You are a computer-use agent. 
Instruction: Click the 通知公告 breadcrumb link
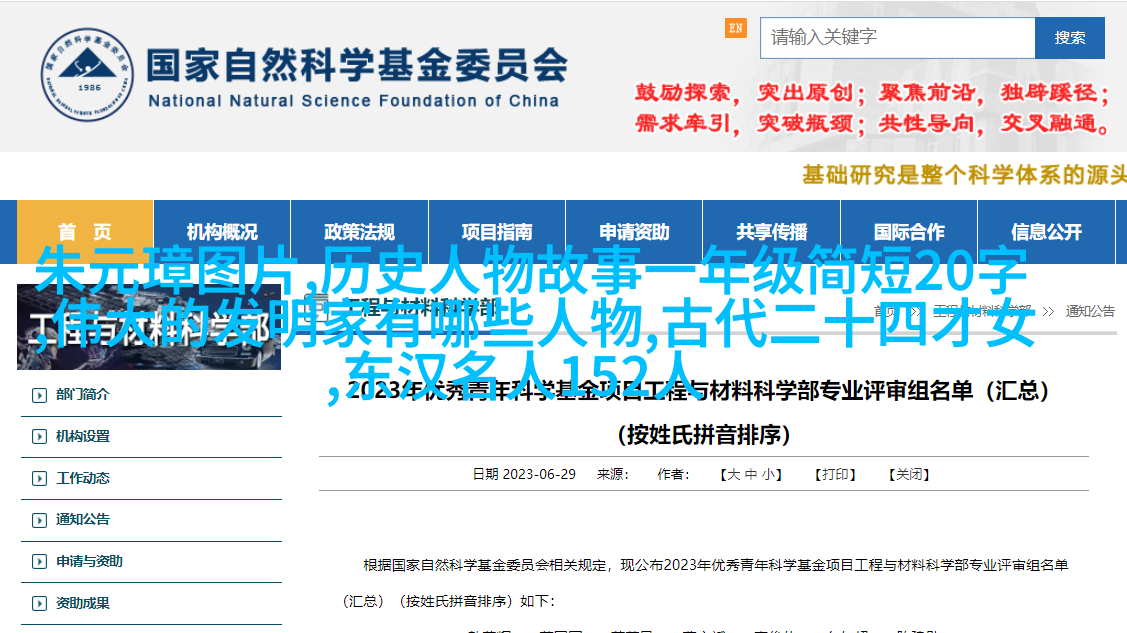(x=1090, y=311)
